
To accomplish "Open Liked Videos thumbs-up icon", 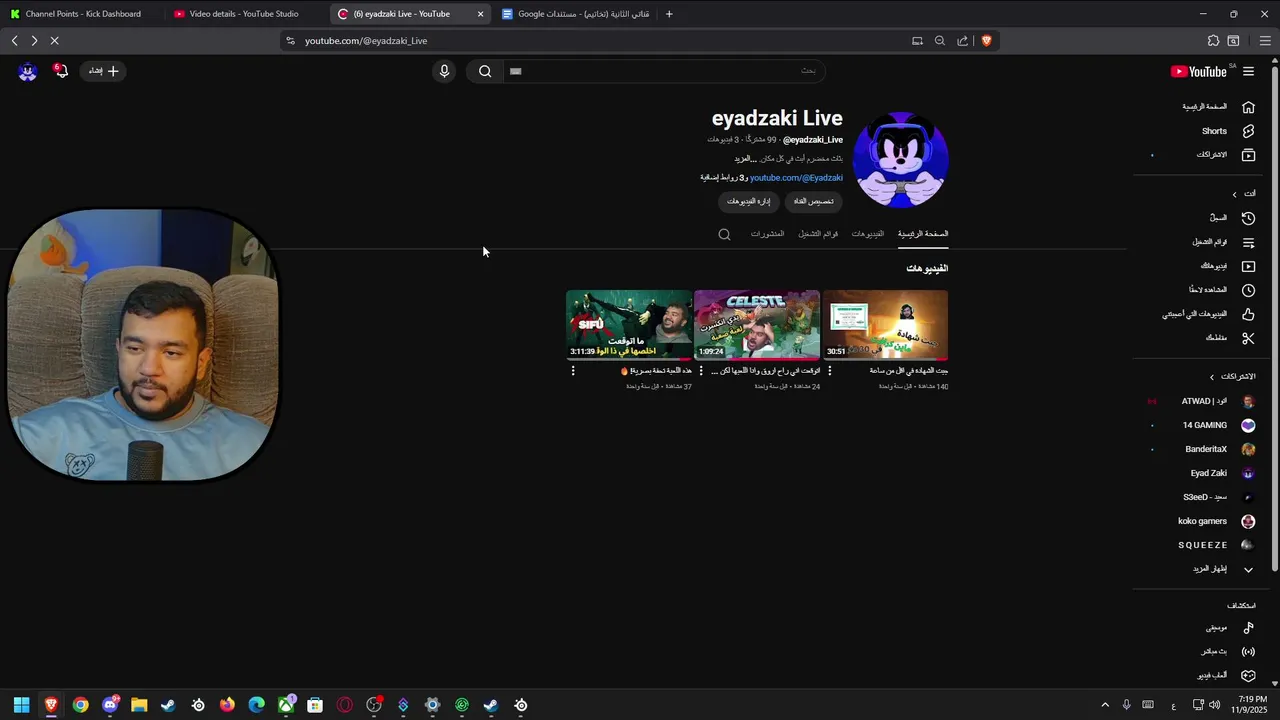I will 1248,314.
